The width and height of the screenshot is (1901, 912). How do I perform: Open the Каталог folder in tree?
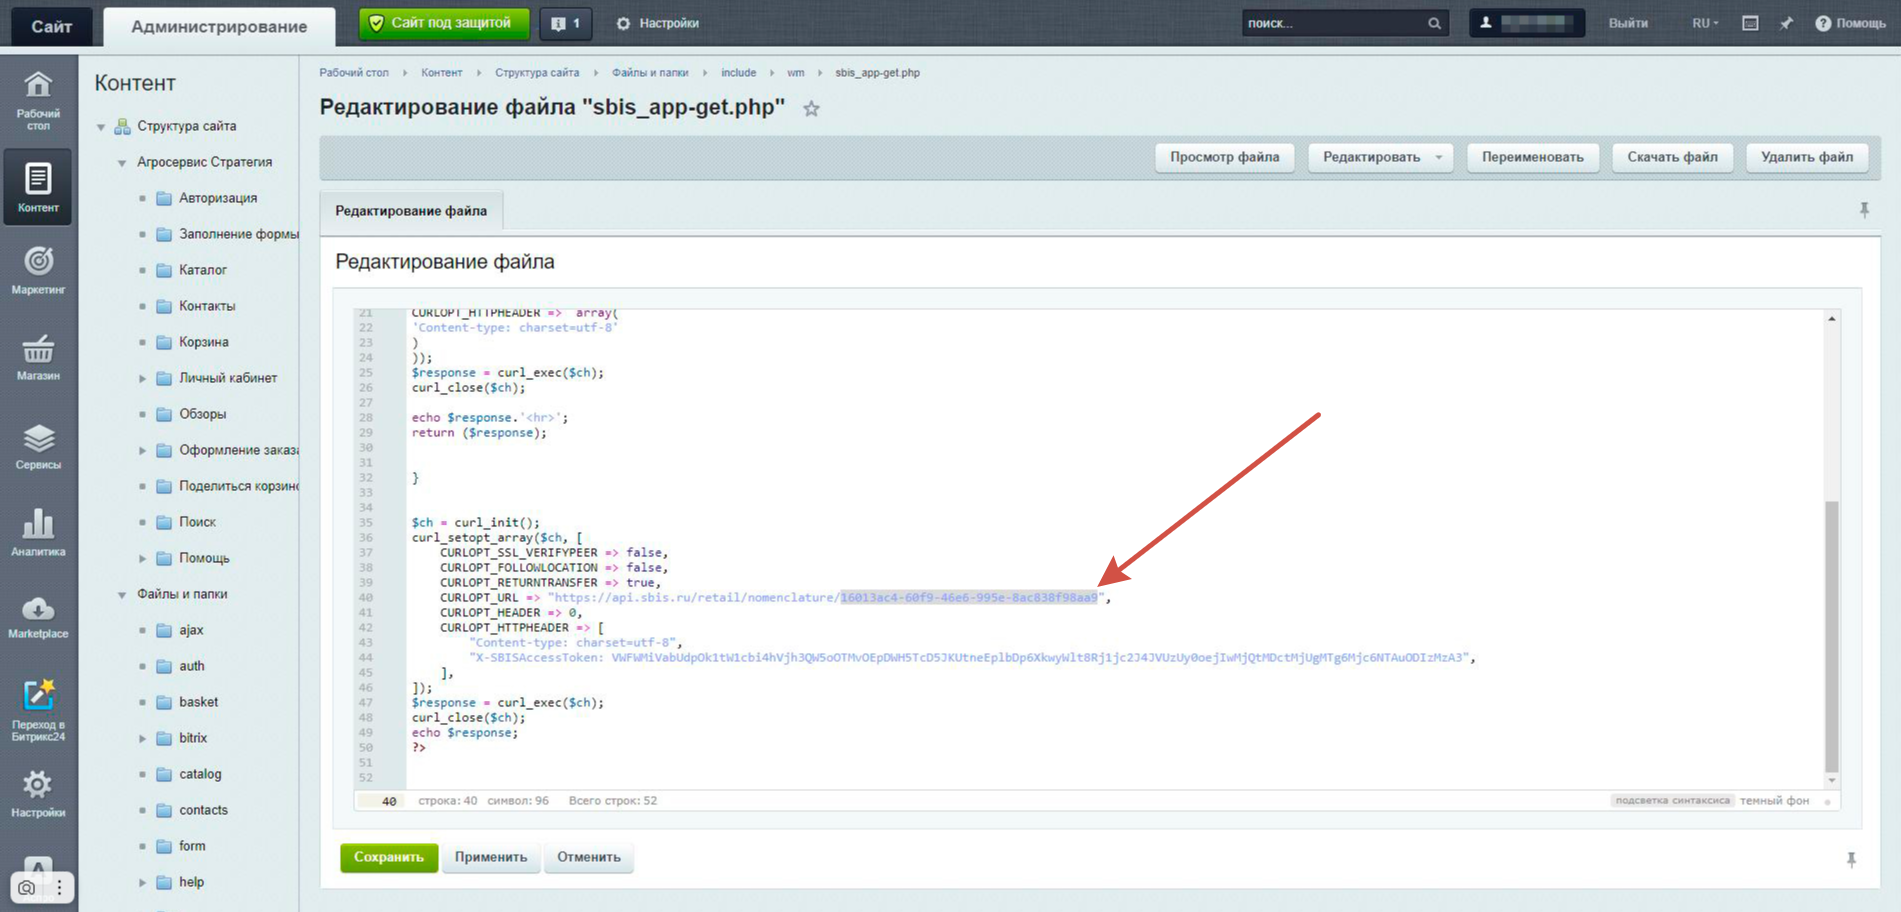(x=192, y=270)
